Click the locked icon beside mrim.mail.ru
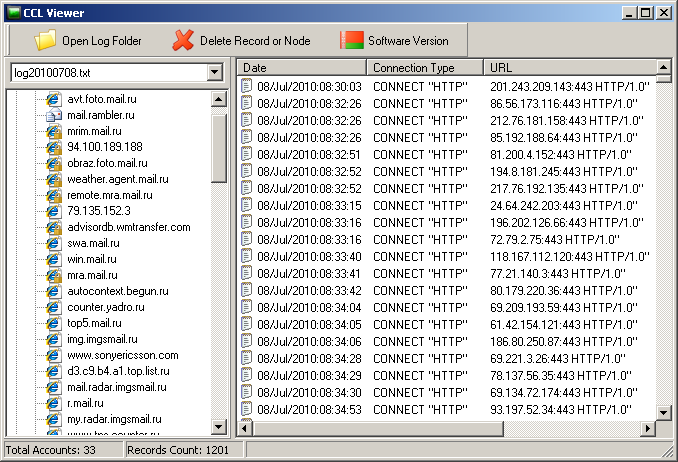678x462 pixels. [54, 131]
